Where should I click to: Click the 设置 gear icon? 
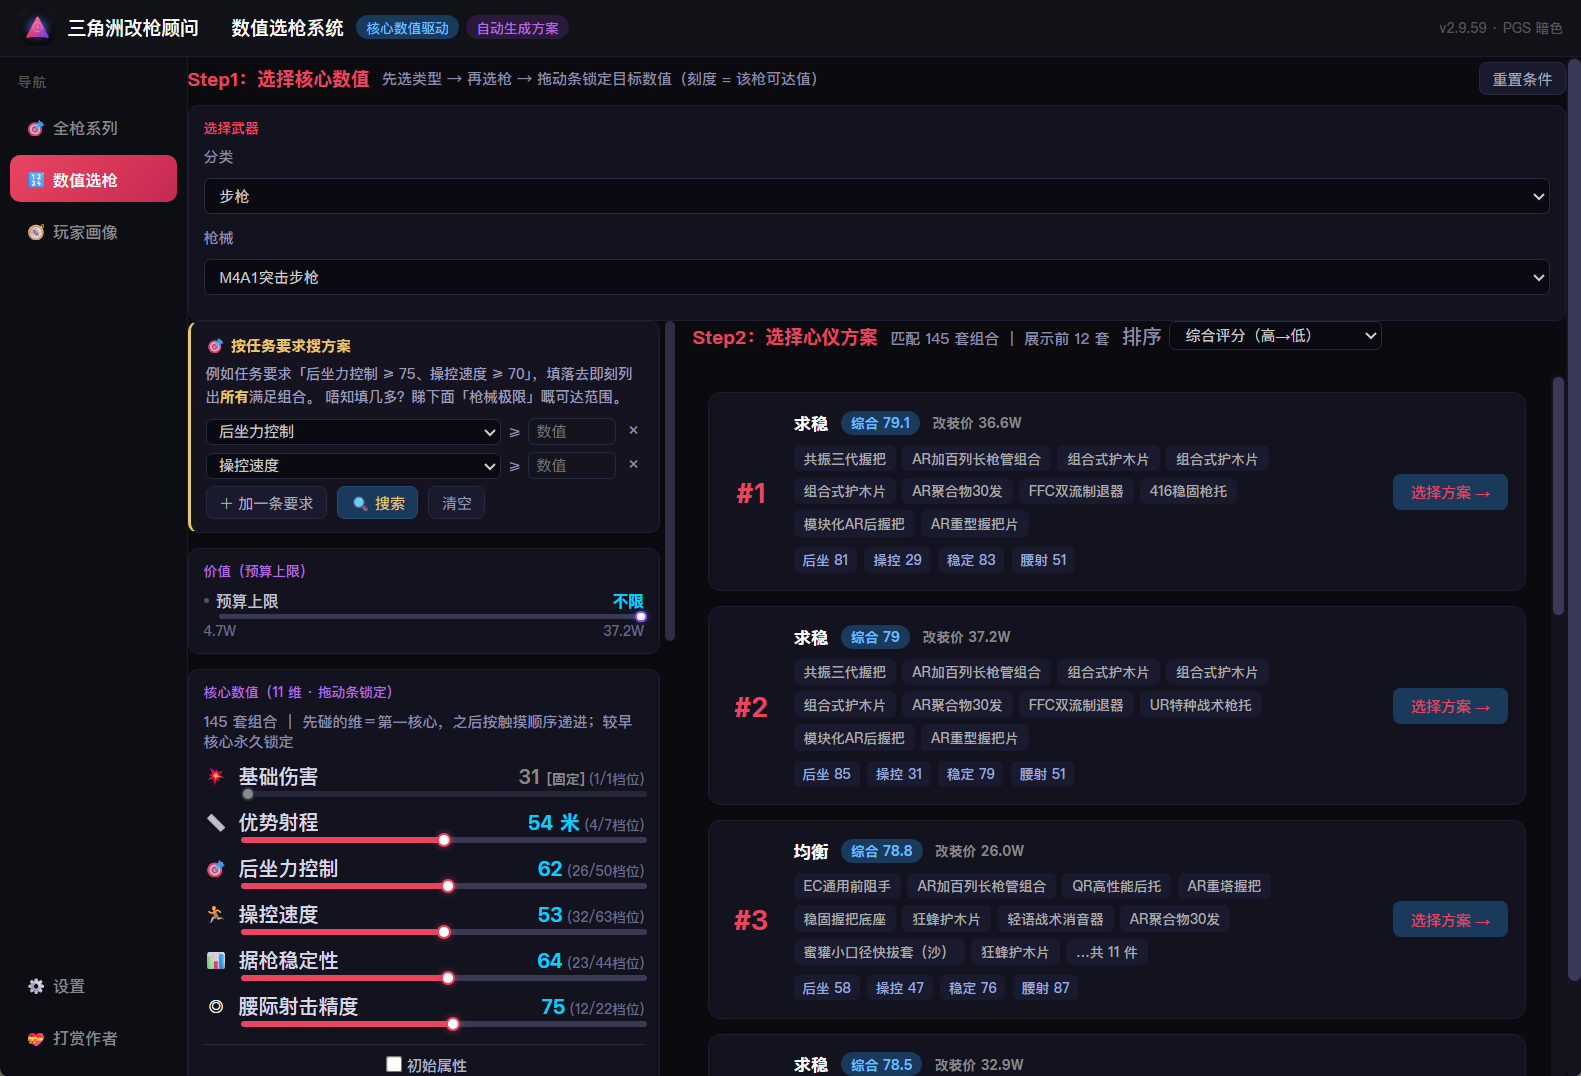click(x=36, y=986)
